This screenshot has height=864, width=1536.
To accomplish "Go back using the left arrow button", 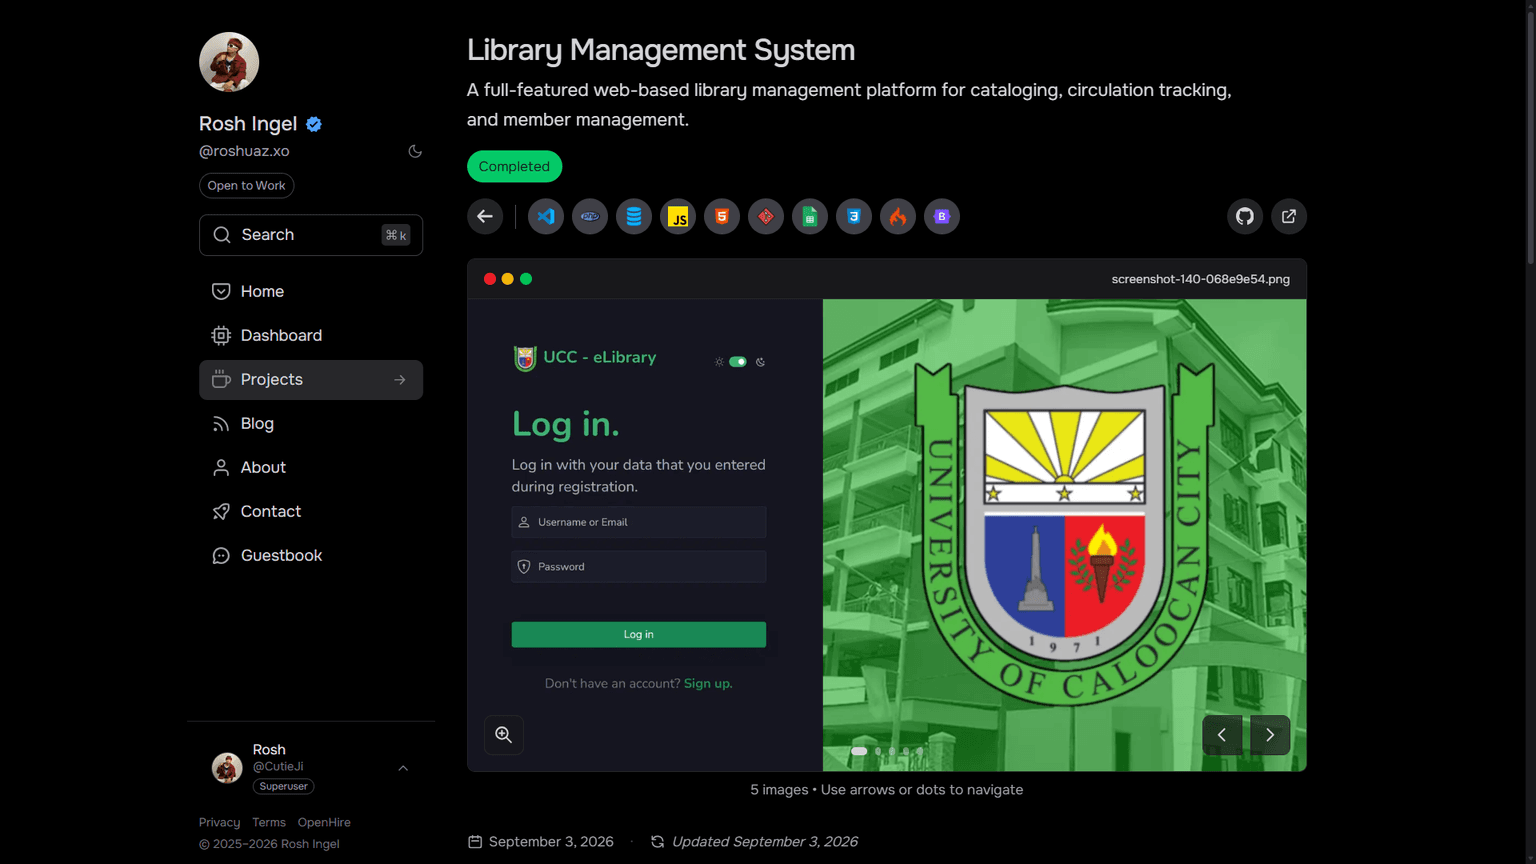I will point(485,216).
